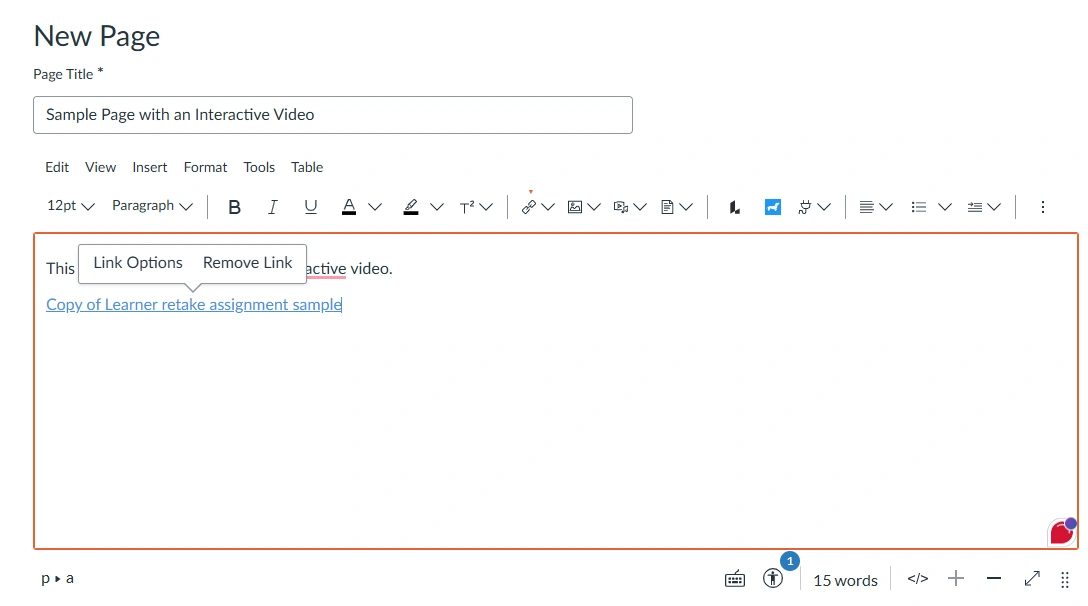Click the insert document icon

[667, 207]
